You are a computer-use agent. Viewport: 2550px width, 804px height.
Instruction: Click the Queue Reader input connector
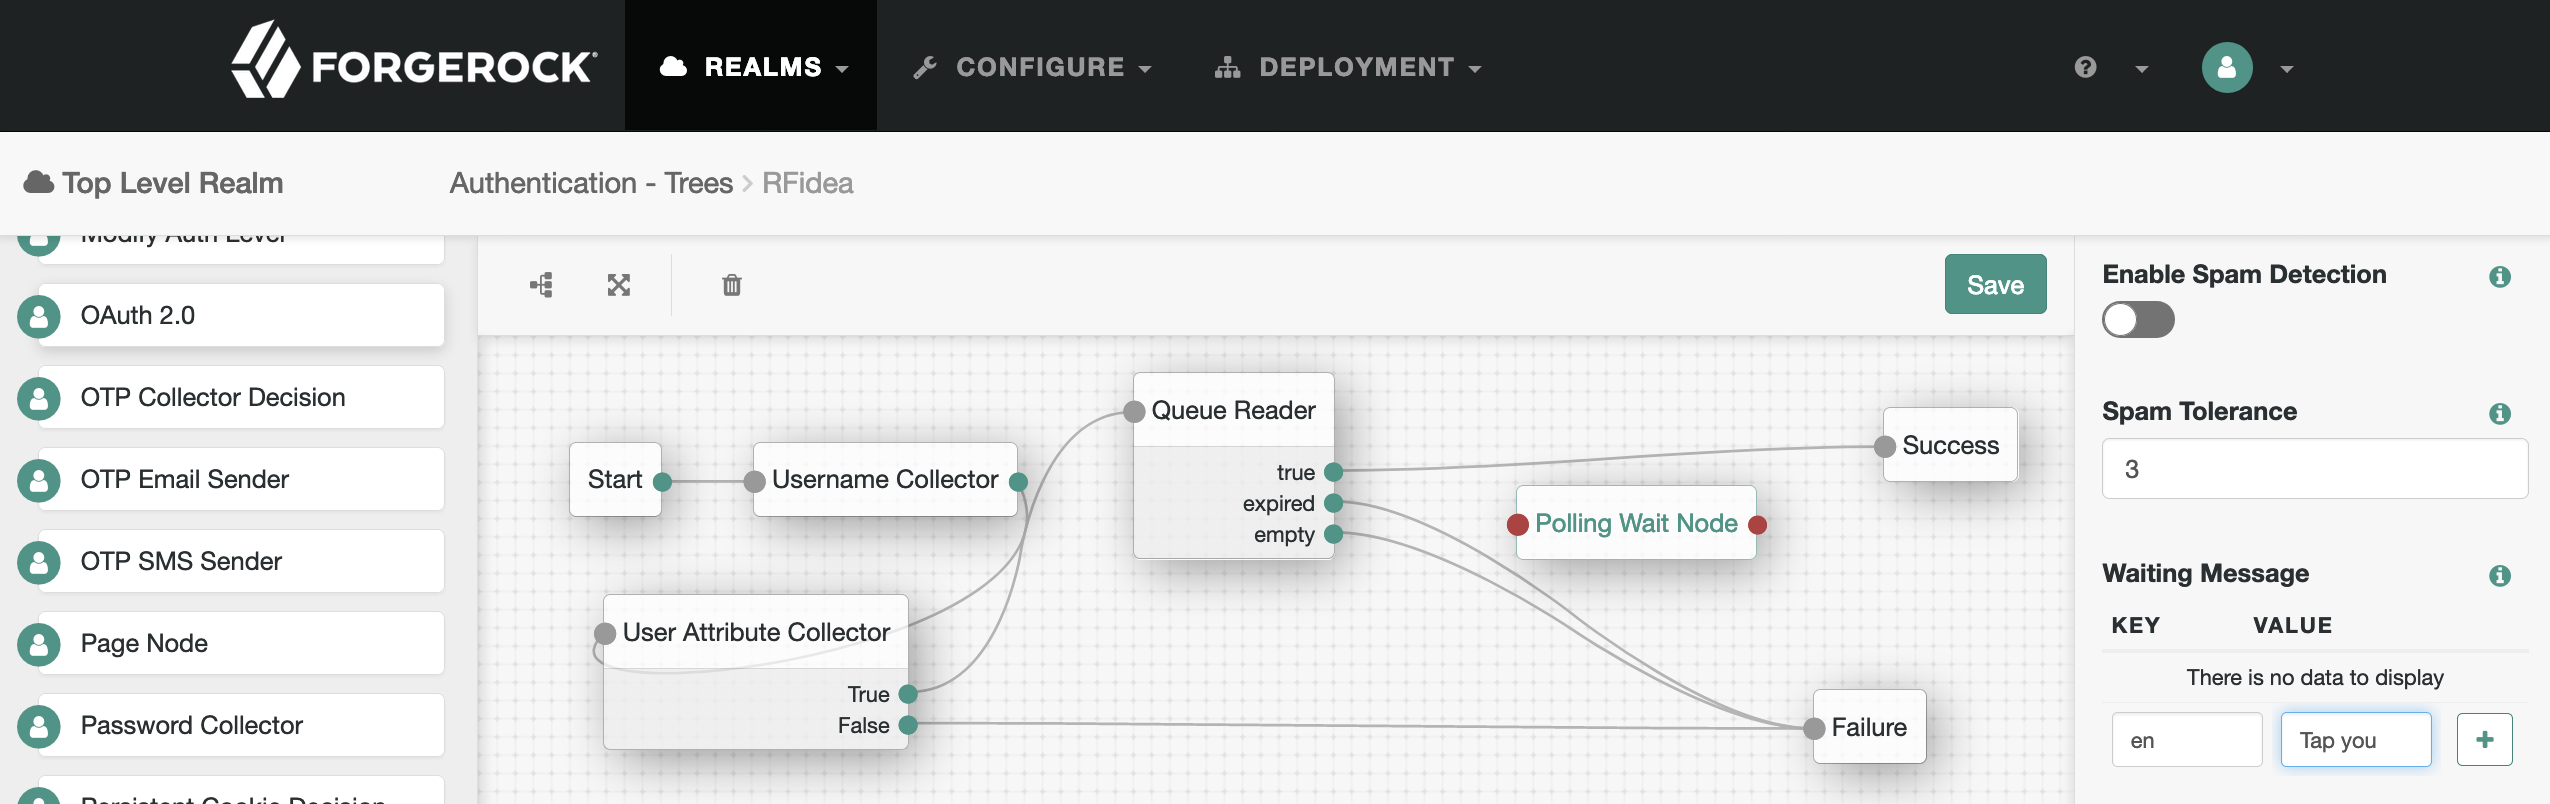[1134, 411]
